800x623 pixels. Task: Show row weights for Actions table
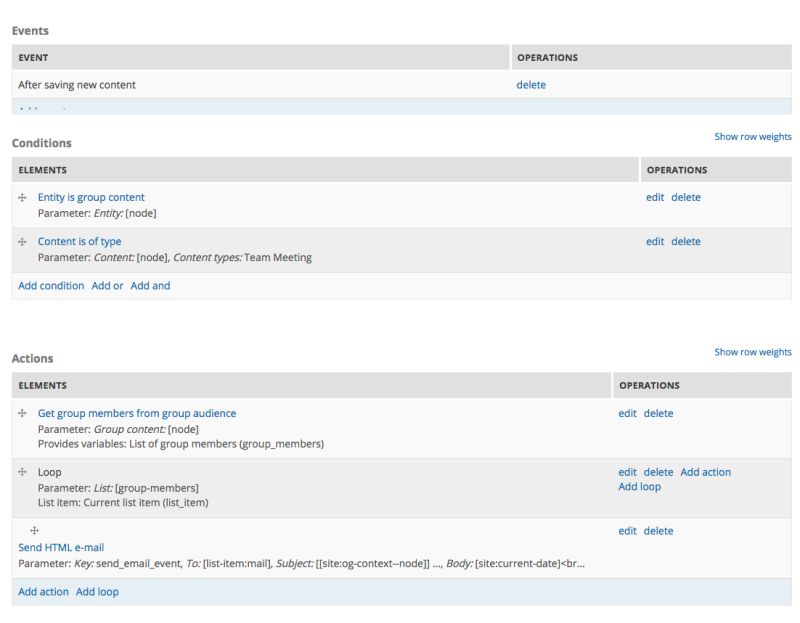pos(752,352)
